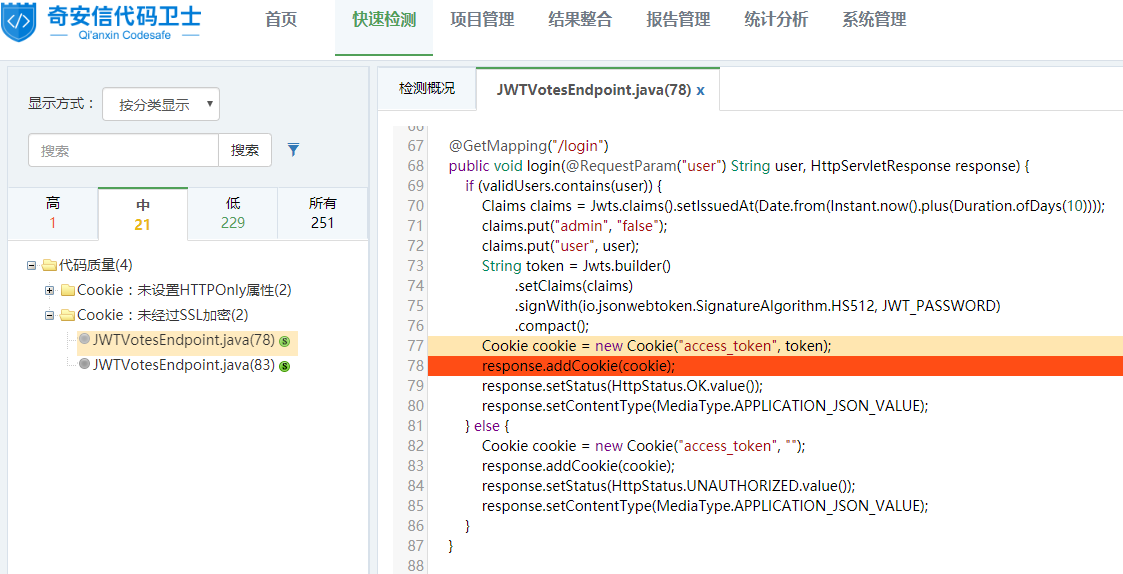Expand the Cookie:未设置HTTPOnly属性 node
1123x574 pixels.
pyautogui.click(x=50, y=290)
